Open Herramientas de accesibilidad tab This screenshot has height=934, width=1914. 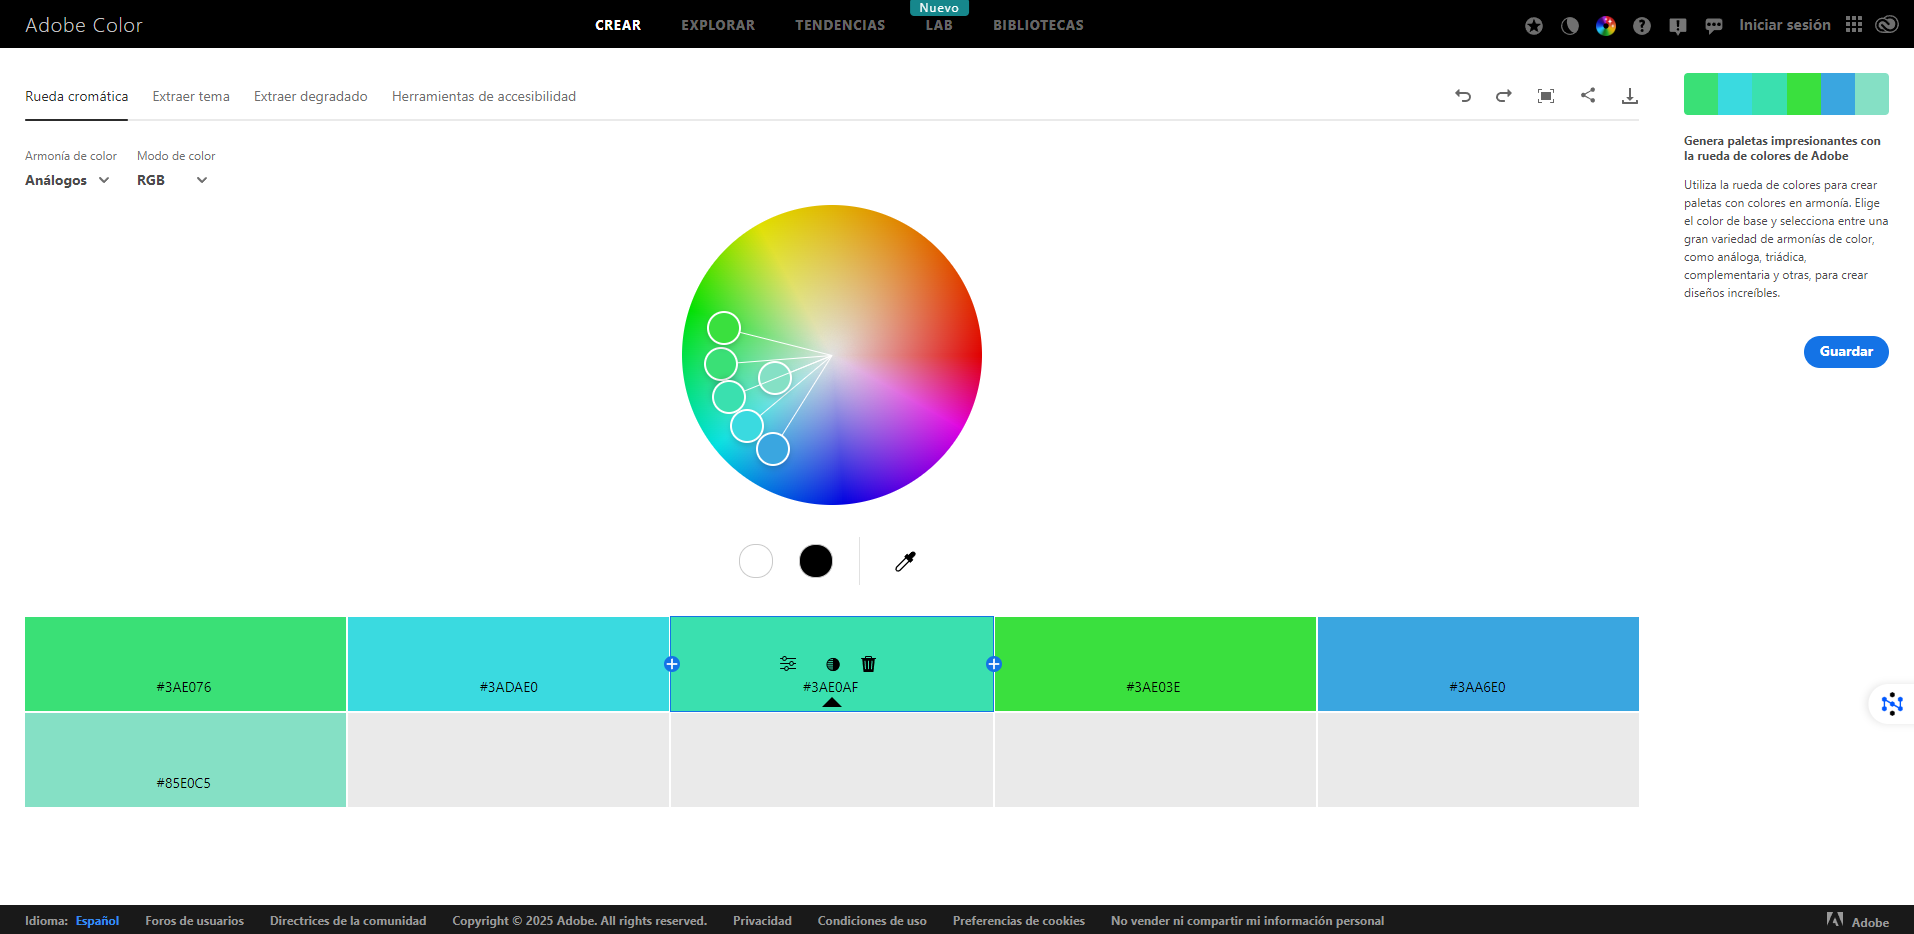[484, 96]
